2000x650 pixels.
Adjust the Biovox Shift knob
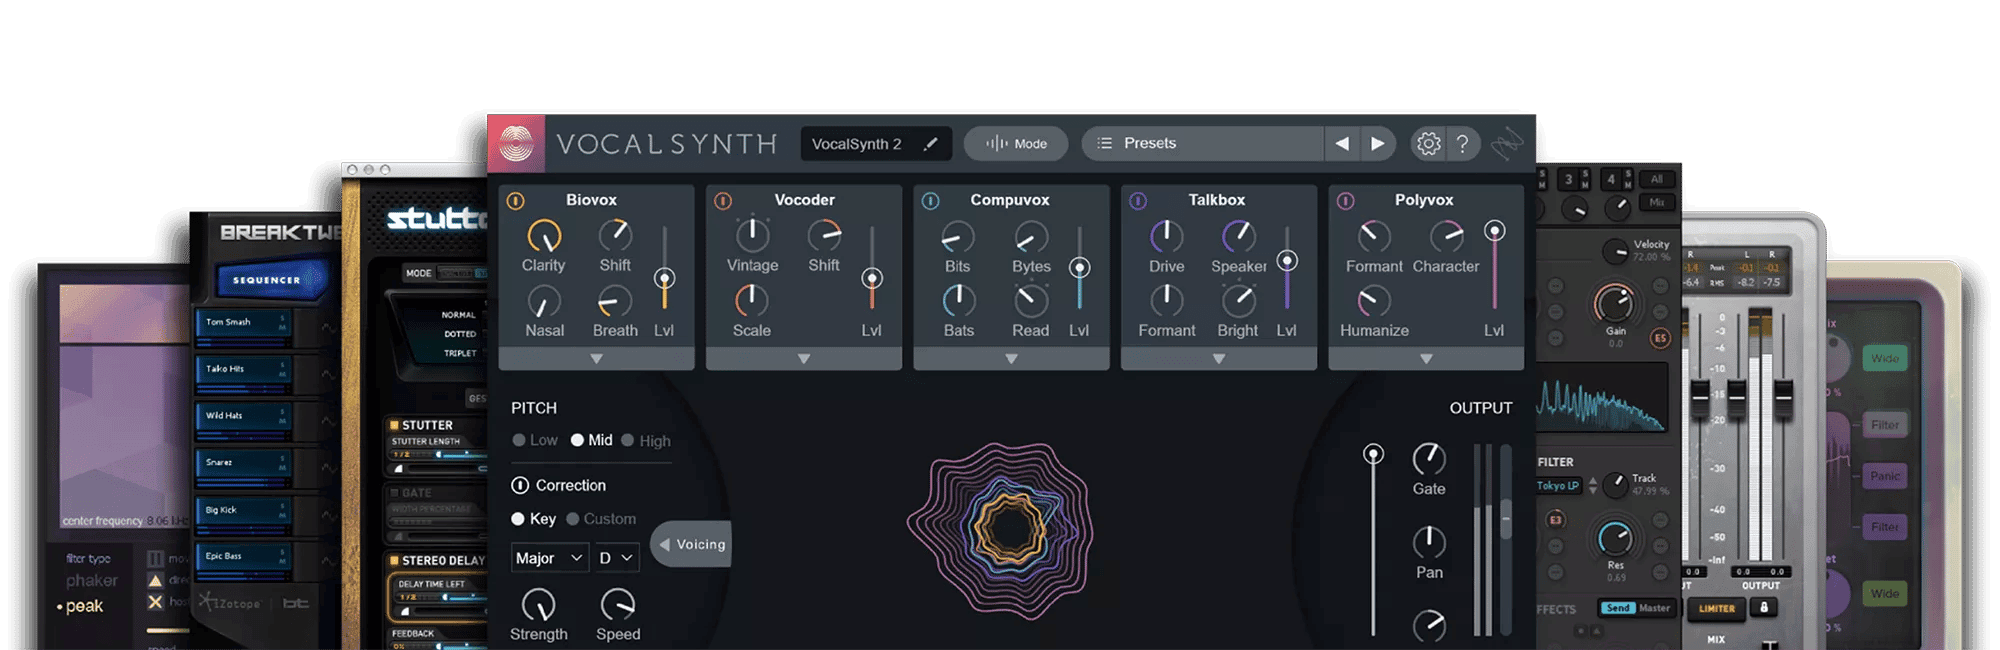[x=615, y=236]
